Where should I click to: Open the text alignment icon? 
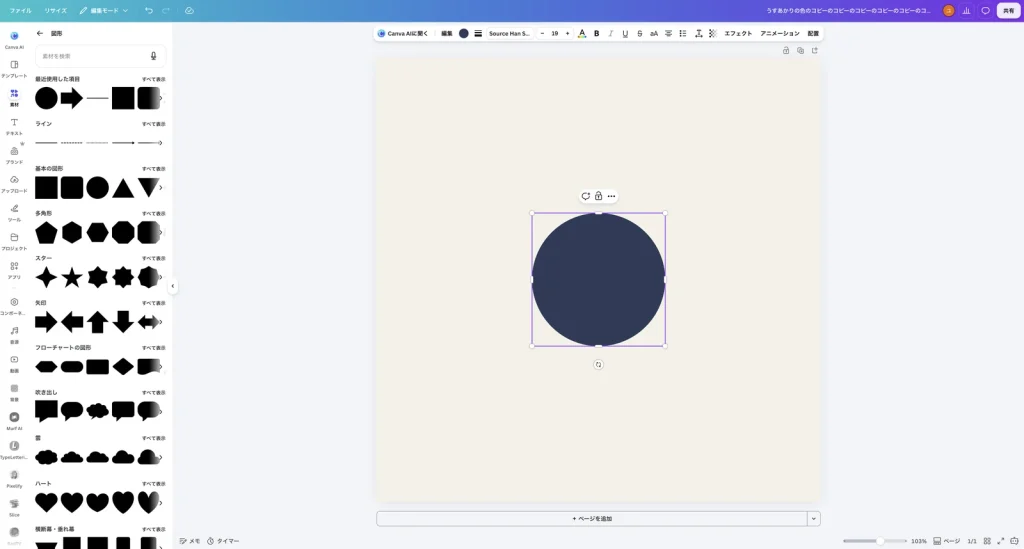click(668, 33)
